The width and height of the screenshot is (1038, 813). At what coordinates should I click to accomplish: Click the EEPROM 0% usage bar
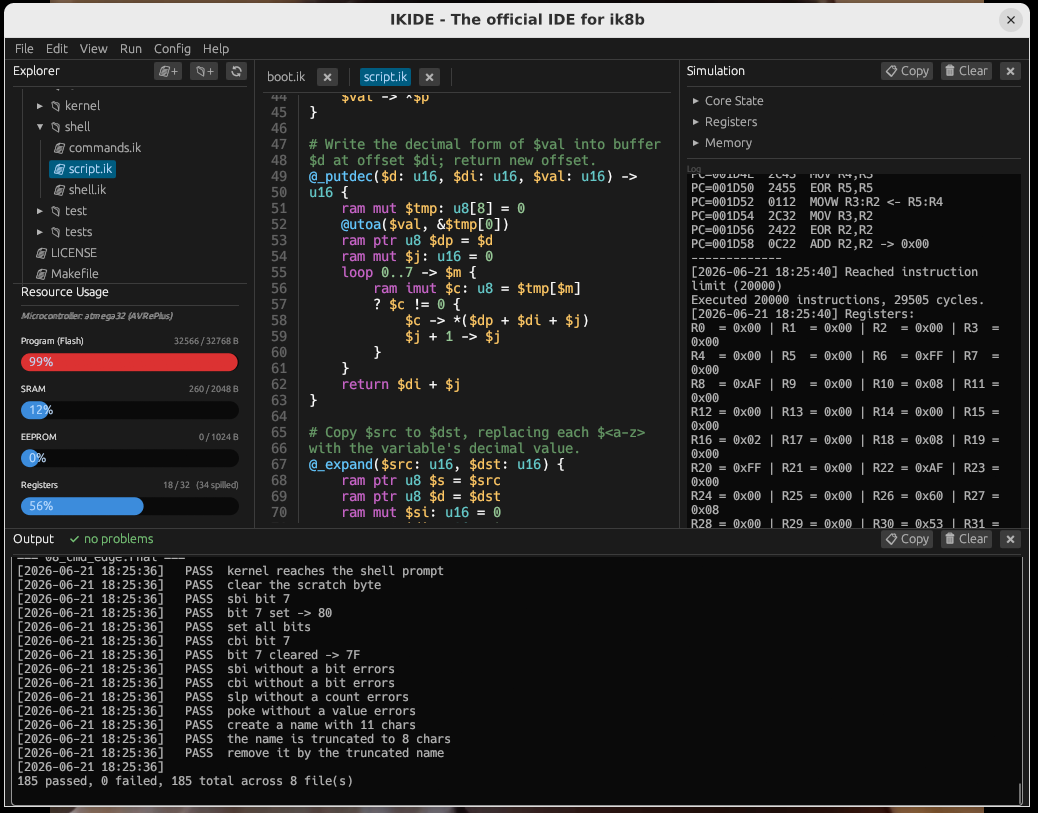tap(129, 458)
